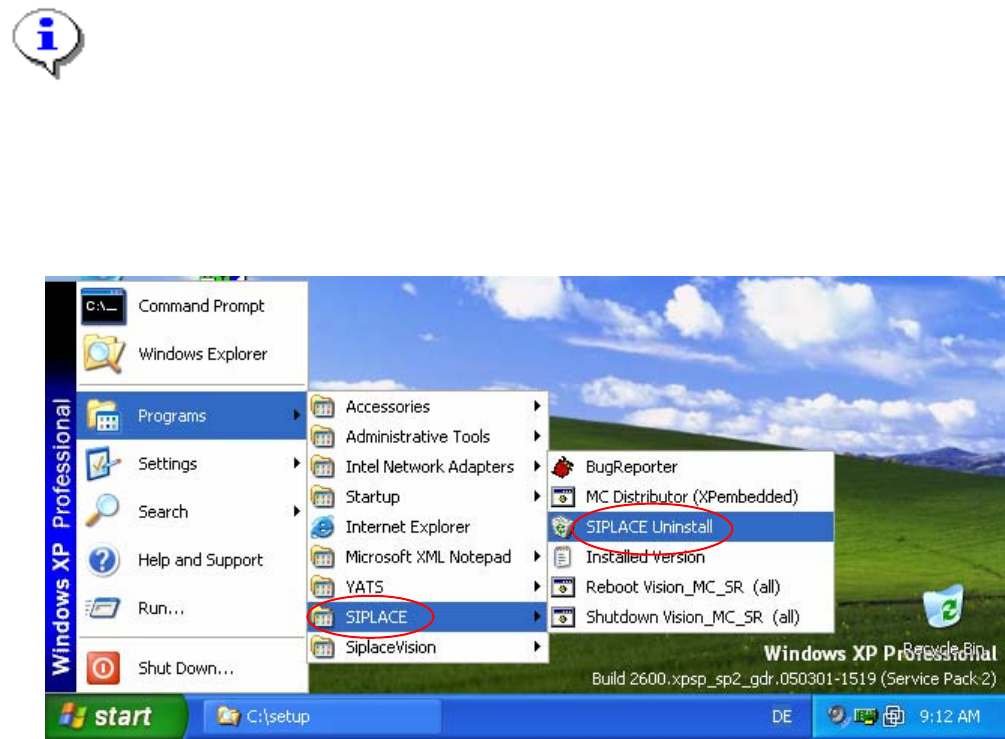
Task: Click the 9:12 AM clock
Action: tap(949, 717)
